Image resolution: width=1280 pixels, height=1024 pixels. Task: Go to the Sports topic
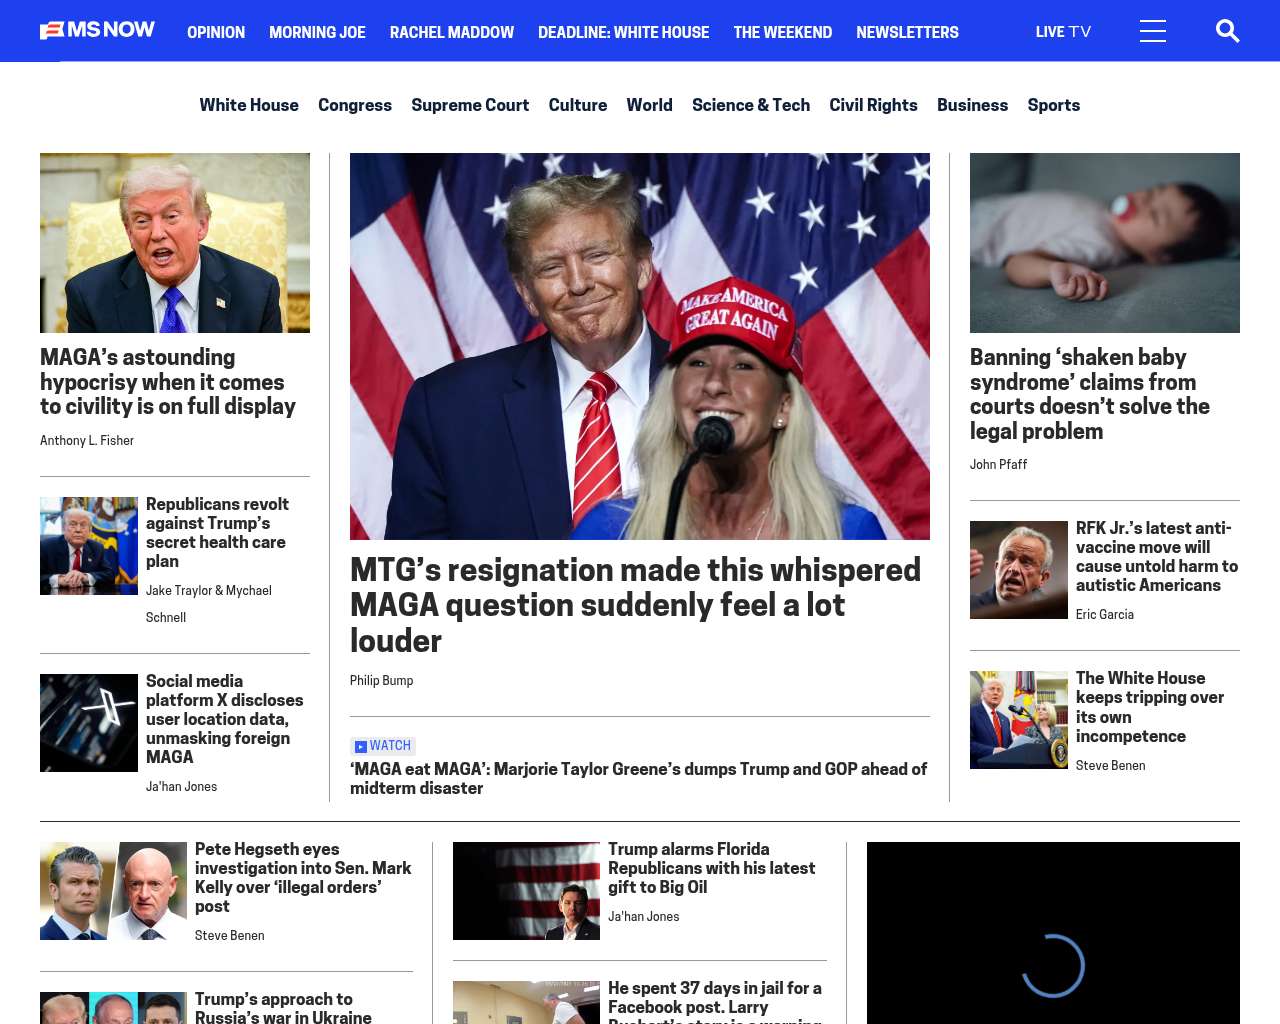coord(1054,105)
